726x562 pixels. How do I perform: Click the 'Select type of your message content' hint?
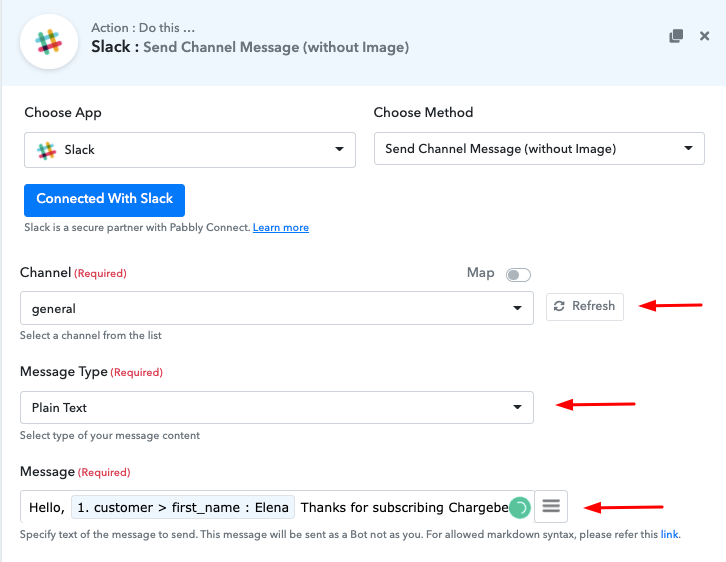point(110,435)
